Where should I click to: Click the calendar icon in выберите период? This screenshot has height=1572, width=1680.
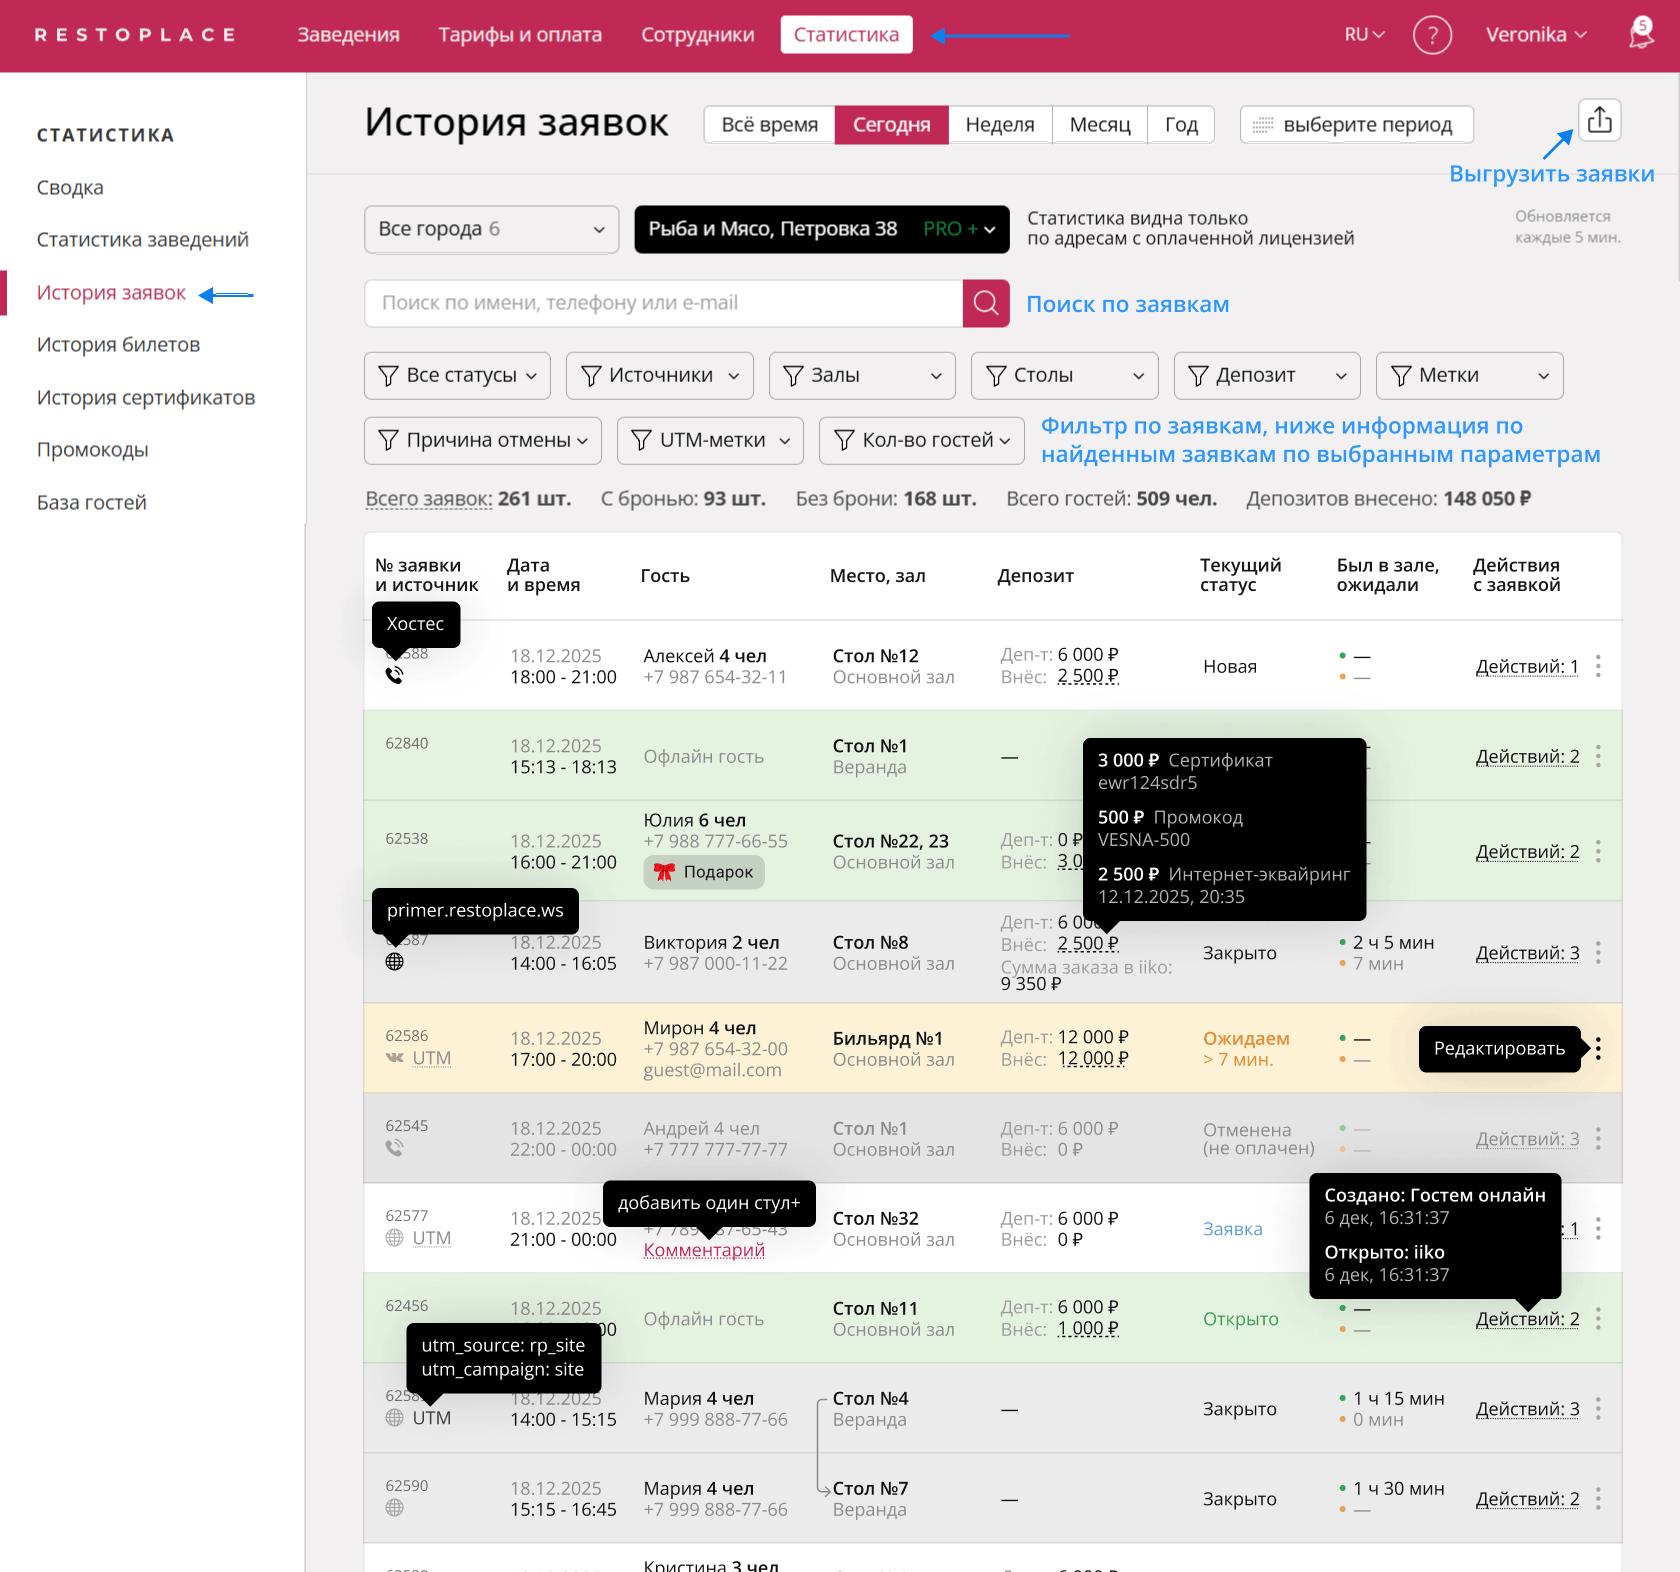click(x=1264, y=124)
